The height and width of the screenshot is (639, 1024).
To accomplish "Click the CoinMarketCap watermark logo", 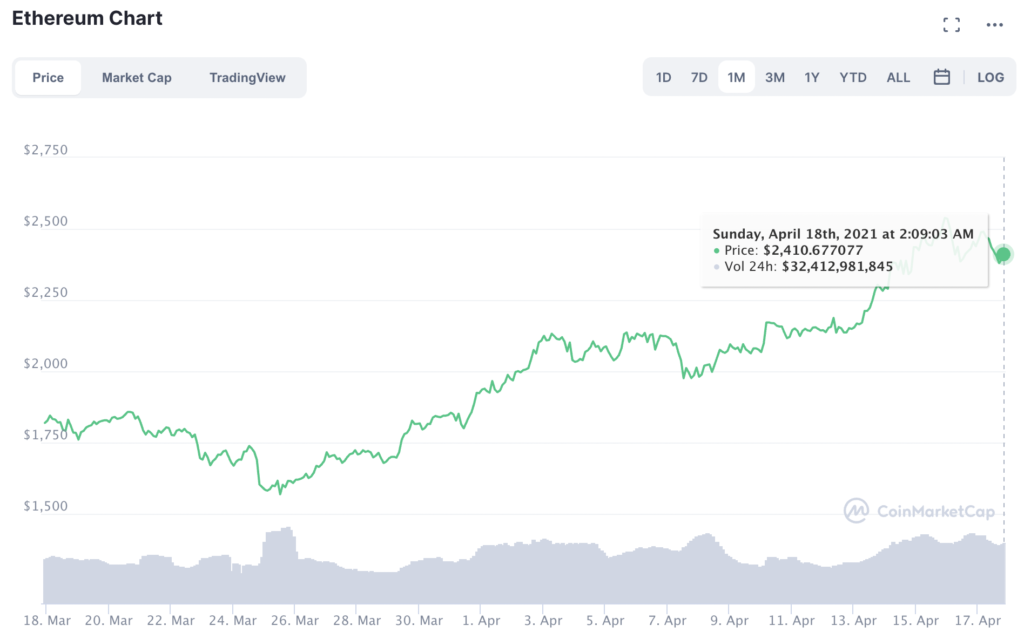I will [919, 511].
